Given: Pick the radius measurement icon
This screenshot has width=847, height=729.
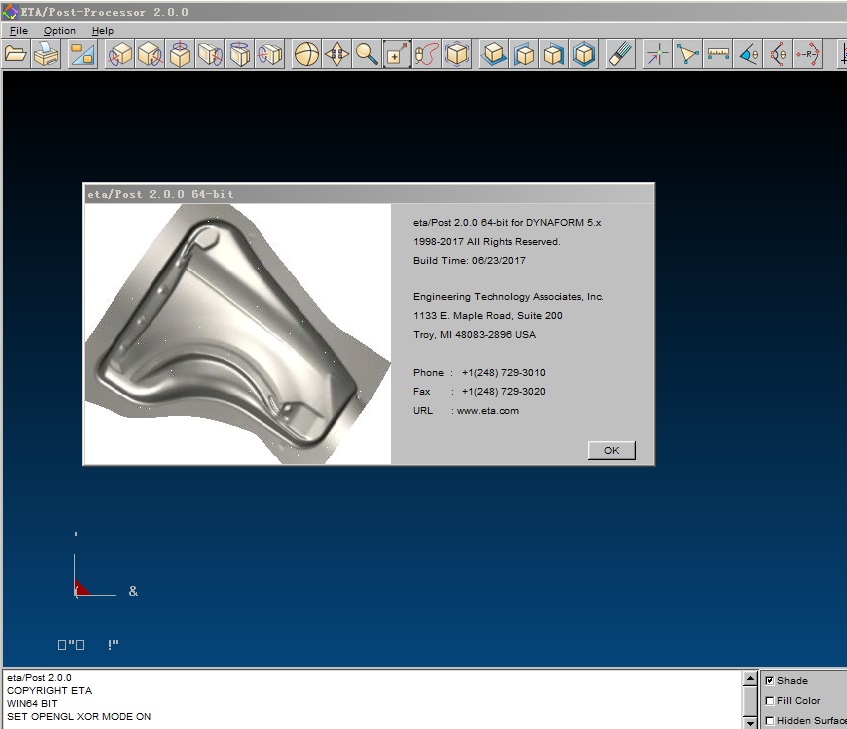Looking at the screenshot, I should pyautogui.click(x=808, y=54).
